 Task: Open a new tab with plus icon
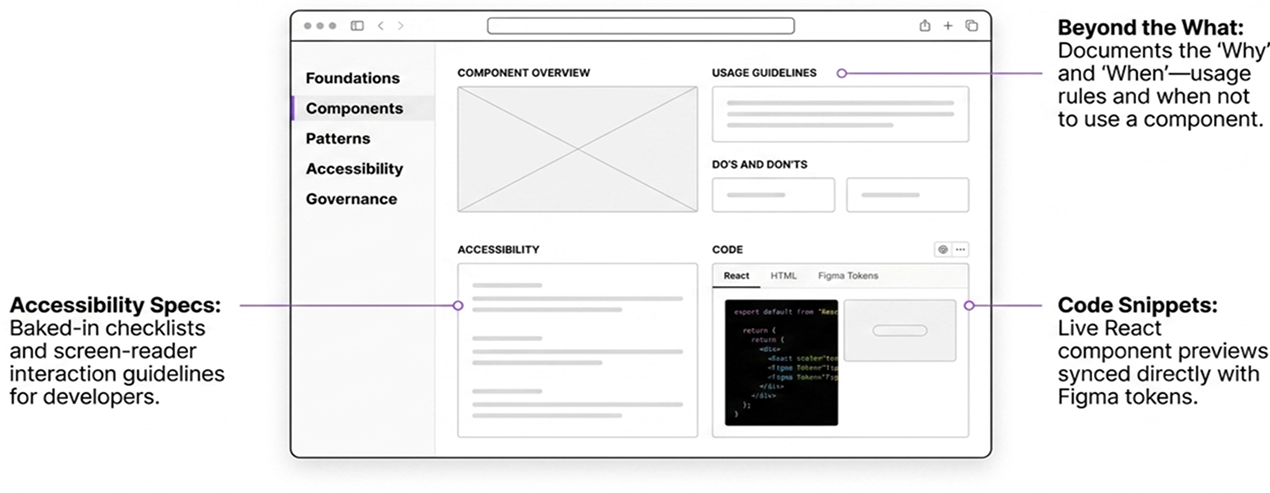tap(948, 26)
